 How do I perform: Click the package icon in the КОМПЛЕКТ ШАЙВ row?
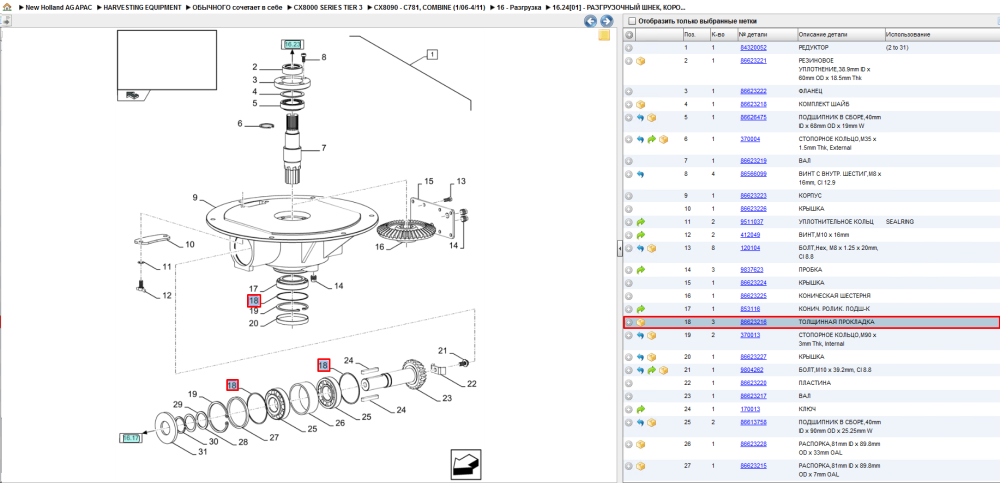click(641, 104)
